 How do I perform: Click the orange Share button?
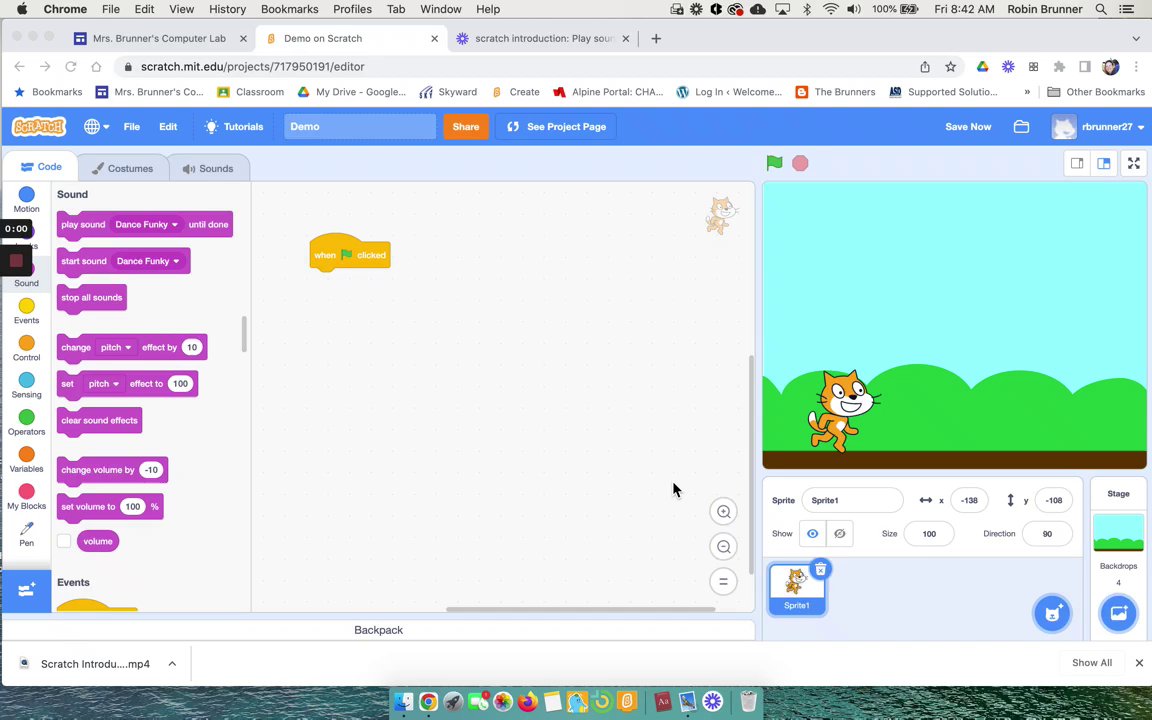[466, 126]
